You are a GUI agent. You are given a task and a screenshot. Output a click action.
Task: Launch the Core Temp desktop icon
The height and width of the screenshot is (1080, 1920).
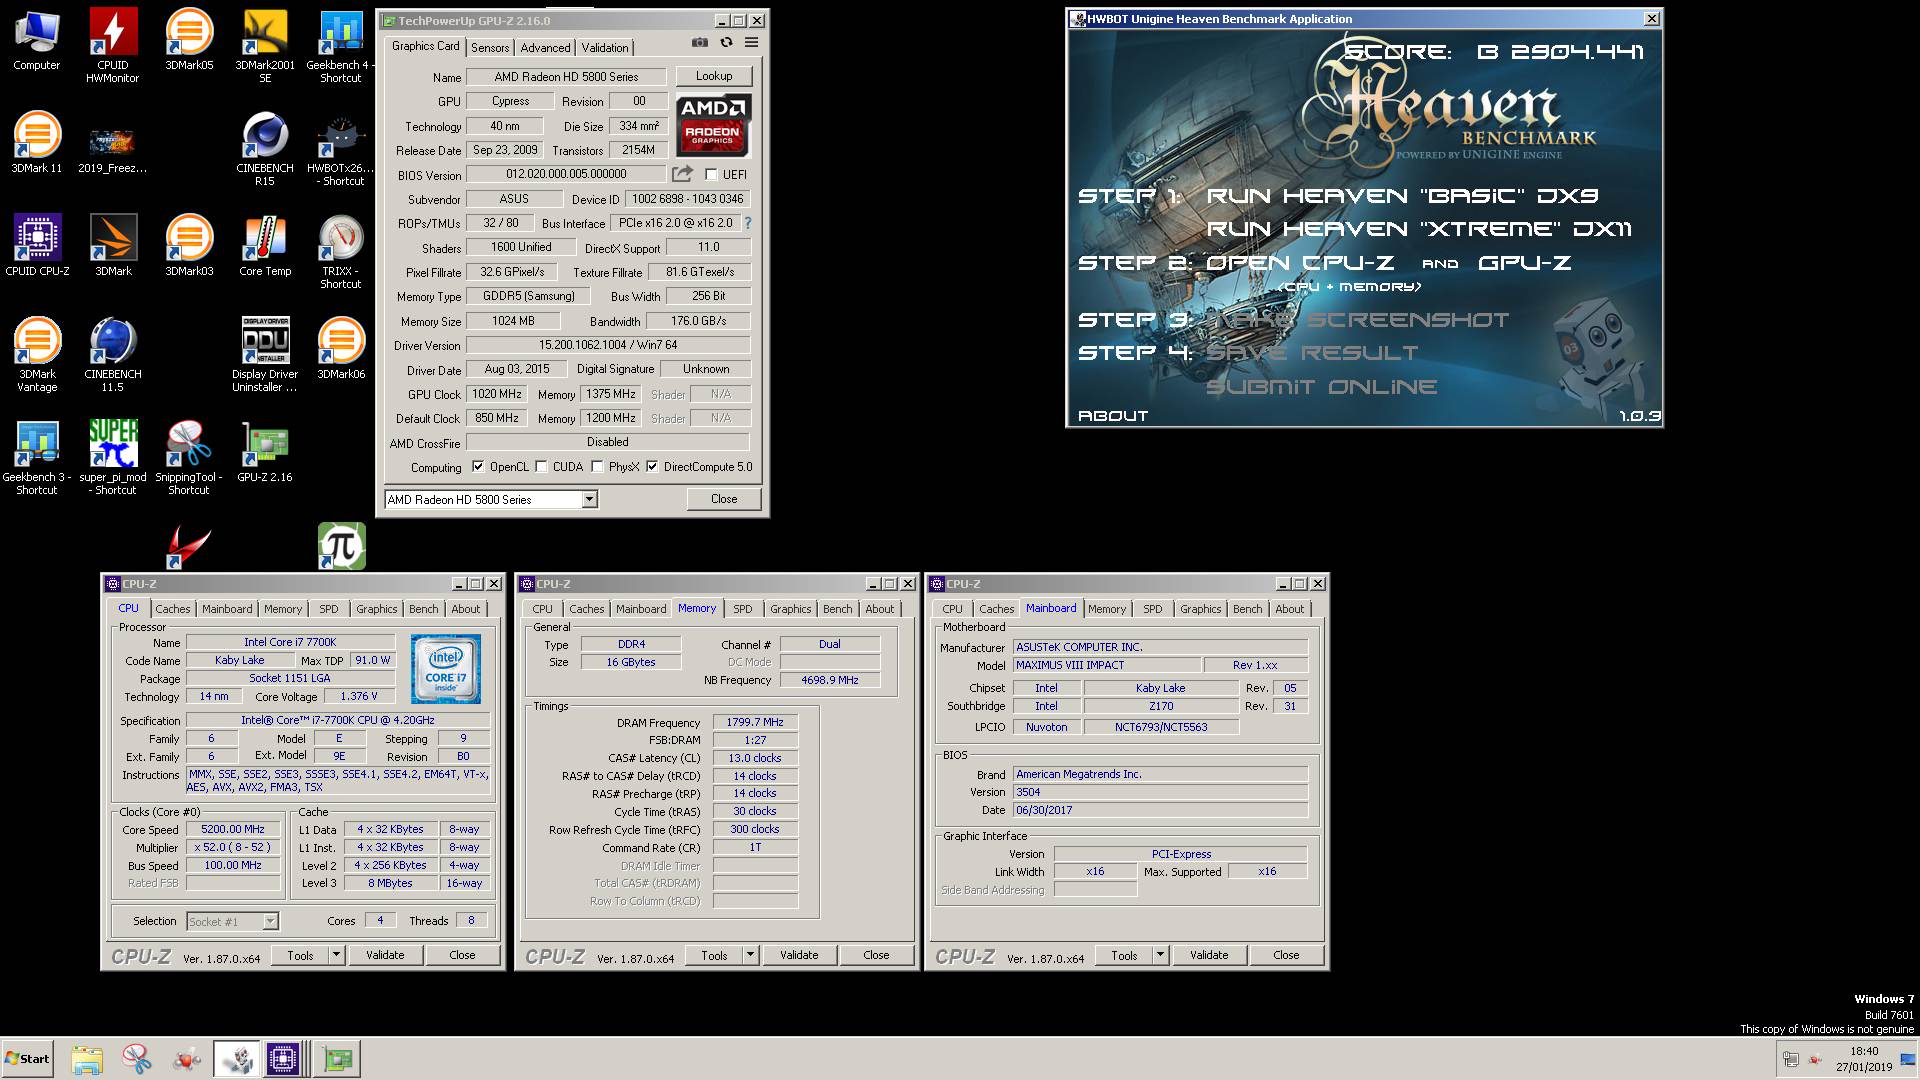pyautogui.click(x=265, y=245)
